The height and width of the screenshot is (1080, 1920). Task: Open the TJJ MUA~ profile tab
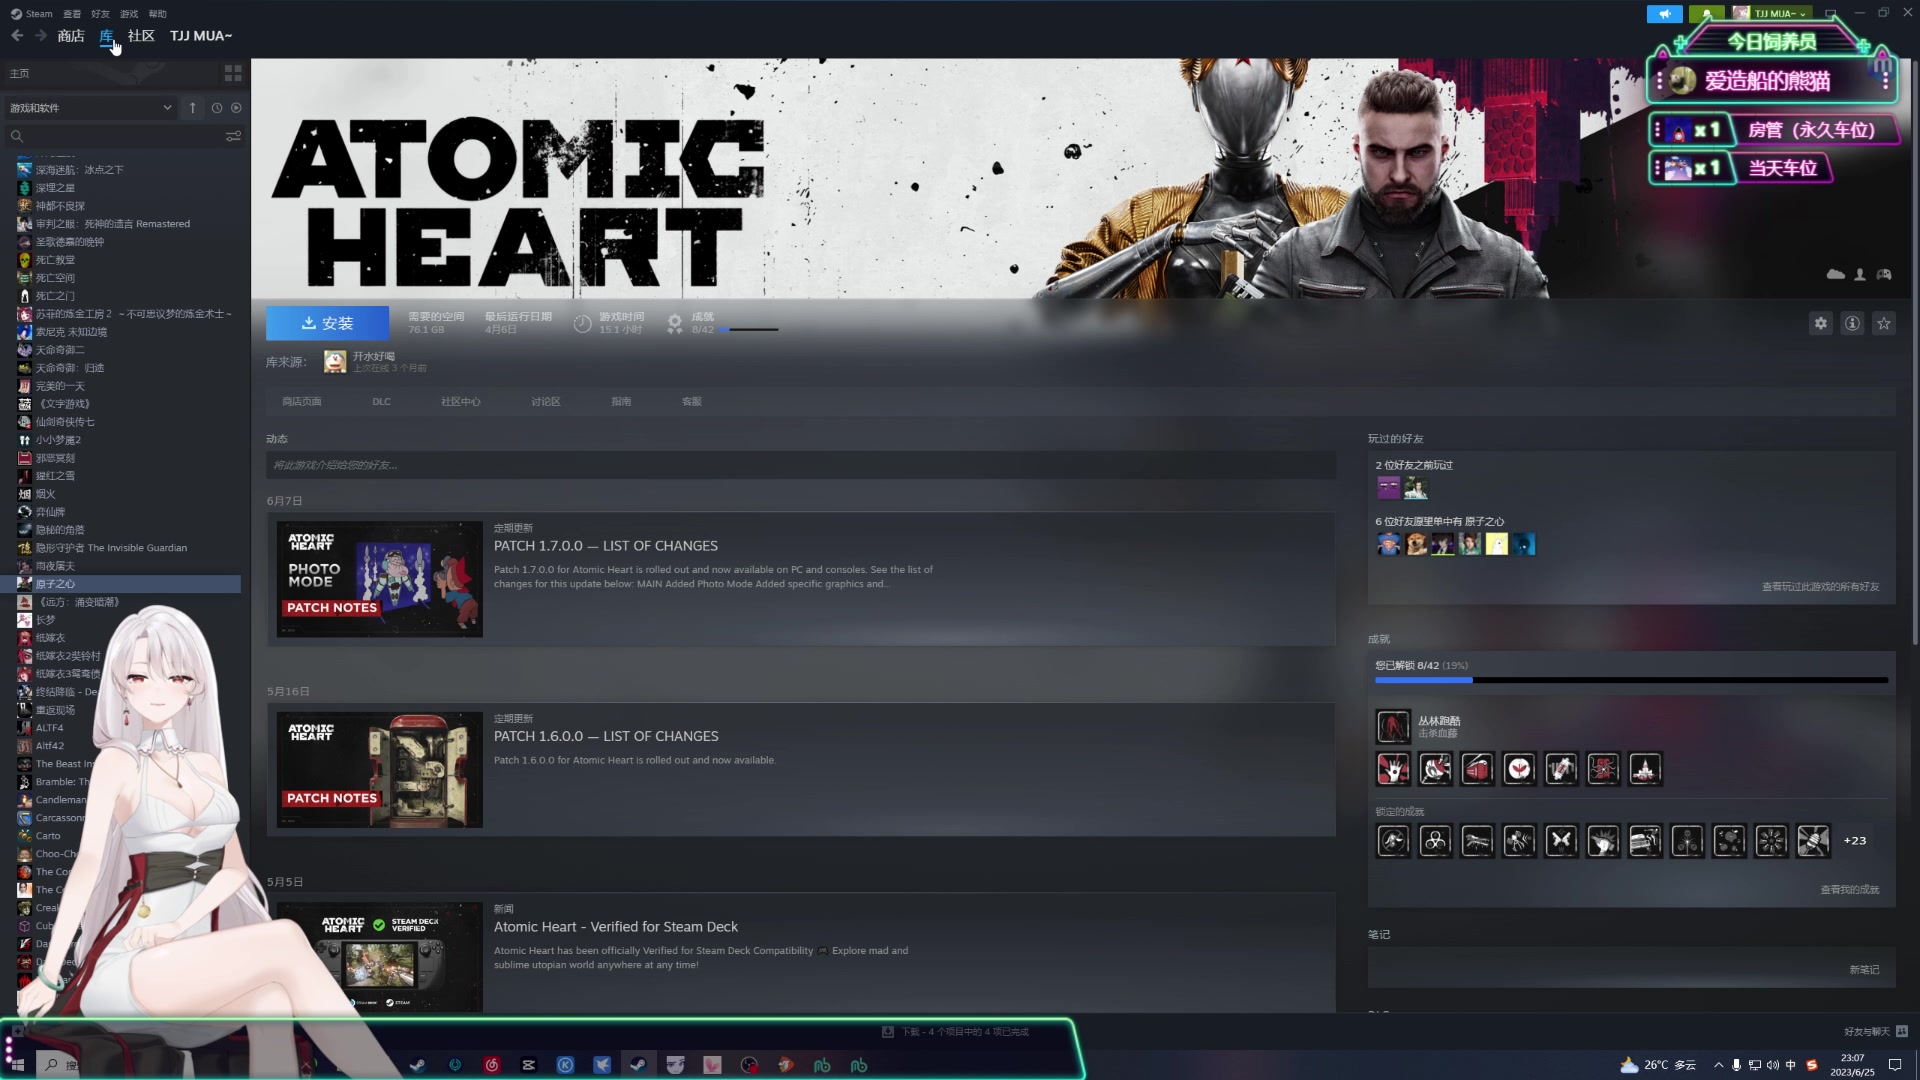coord(201,36)
